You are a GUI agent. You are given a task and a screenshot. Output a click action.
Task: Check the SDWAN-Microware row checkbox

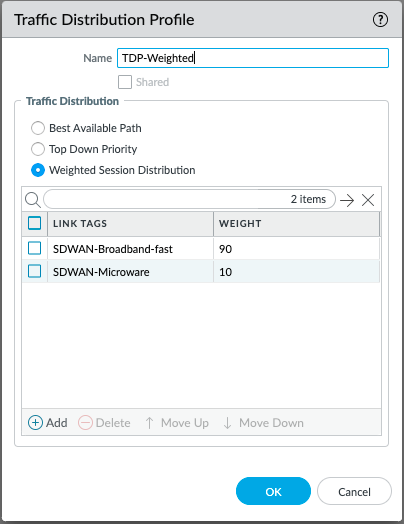(x=34, y=271)
